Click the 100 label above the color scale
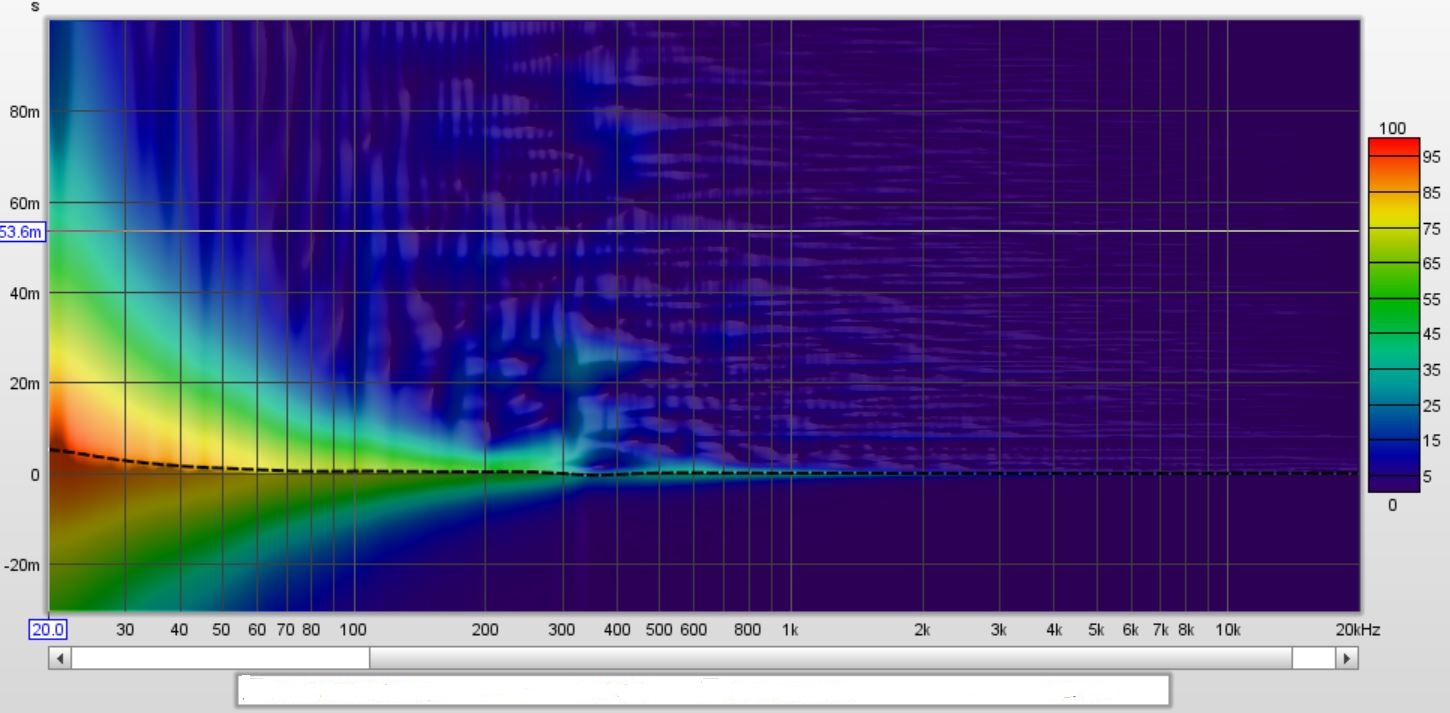Screen dimensions: 1450x713 tap(1391, 128)
